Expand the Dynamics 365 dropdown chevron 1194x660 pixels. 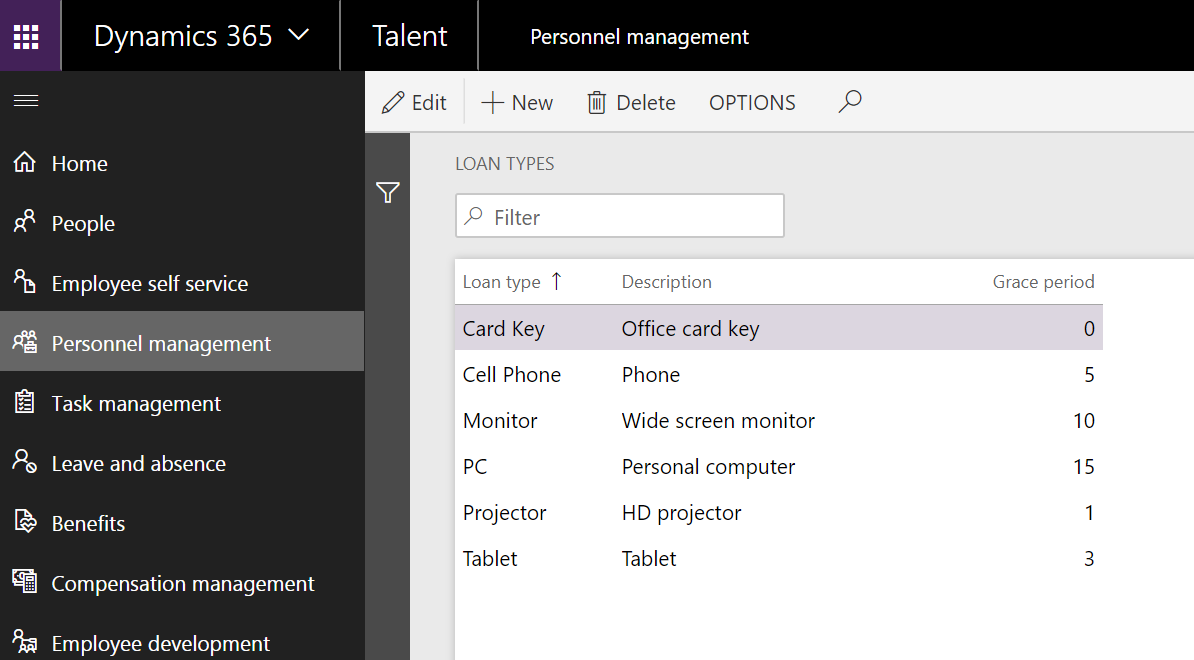click(298, 36)
